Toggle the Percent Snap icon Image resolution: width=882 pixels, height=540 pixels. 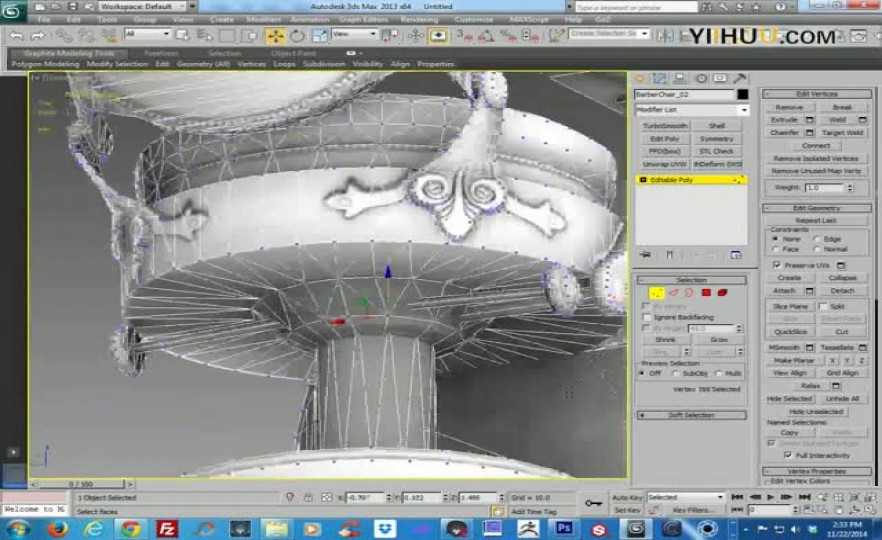click(508, 36)
